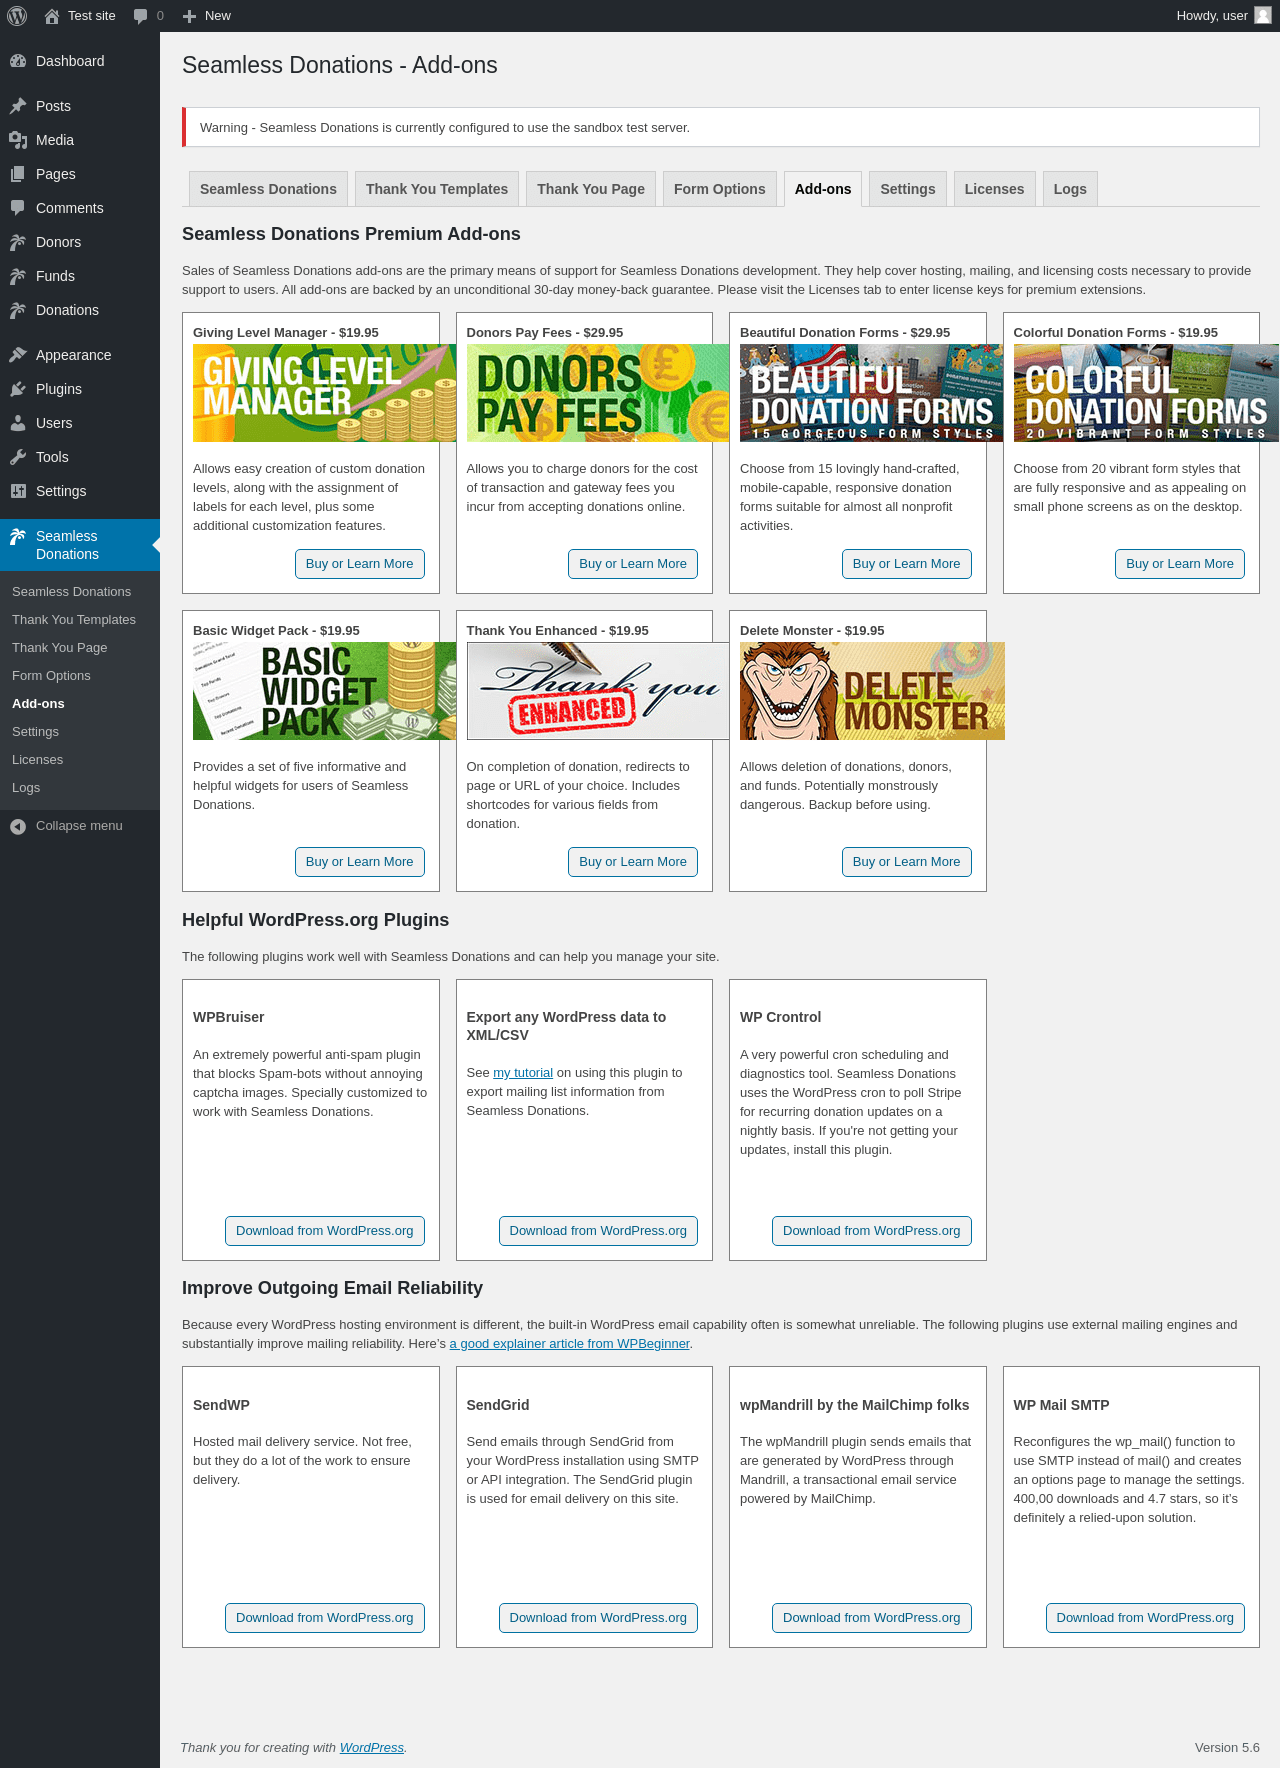Switch to the Thank You Templates tab

[x=437, y=189]
